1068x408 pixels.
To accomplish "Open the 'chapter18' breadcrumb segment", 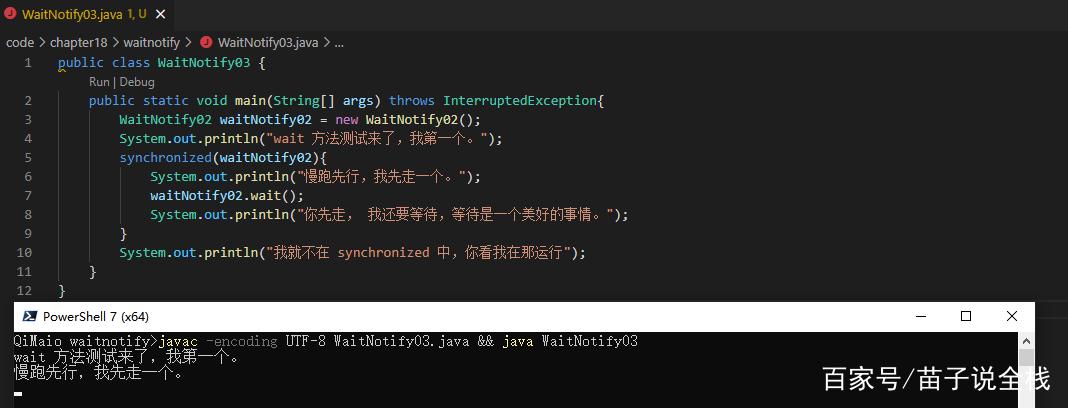I will (78, 42).
